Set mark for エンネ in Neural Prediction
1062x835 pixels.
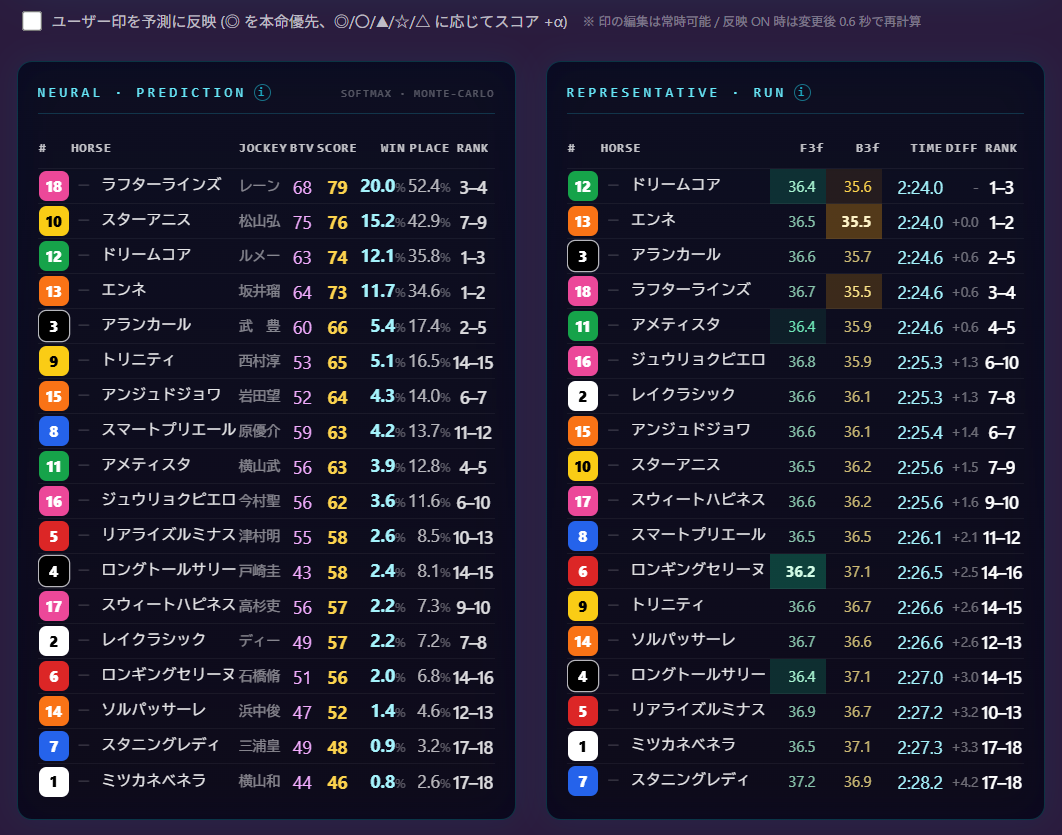tap(84, 290)
